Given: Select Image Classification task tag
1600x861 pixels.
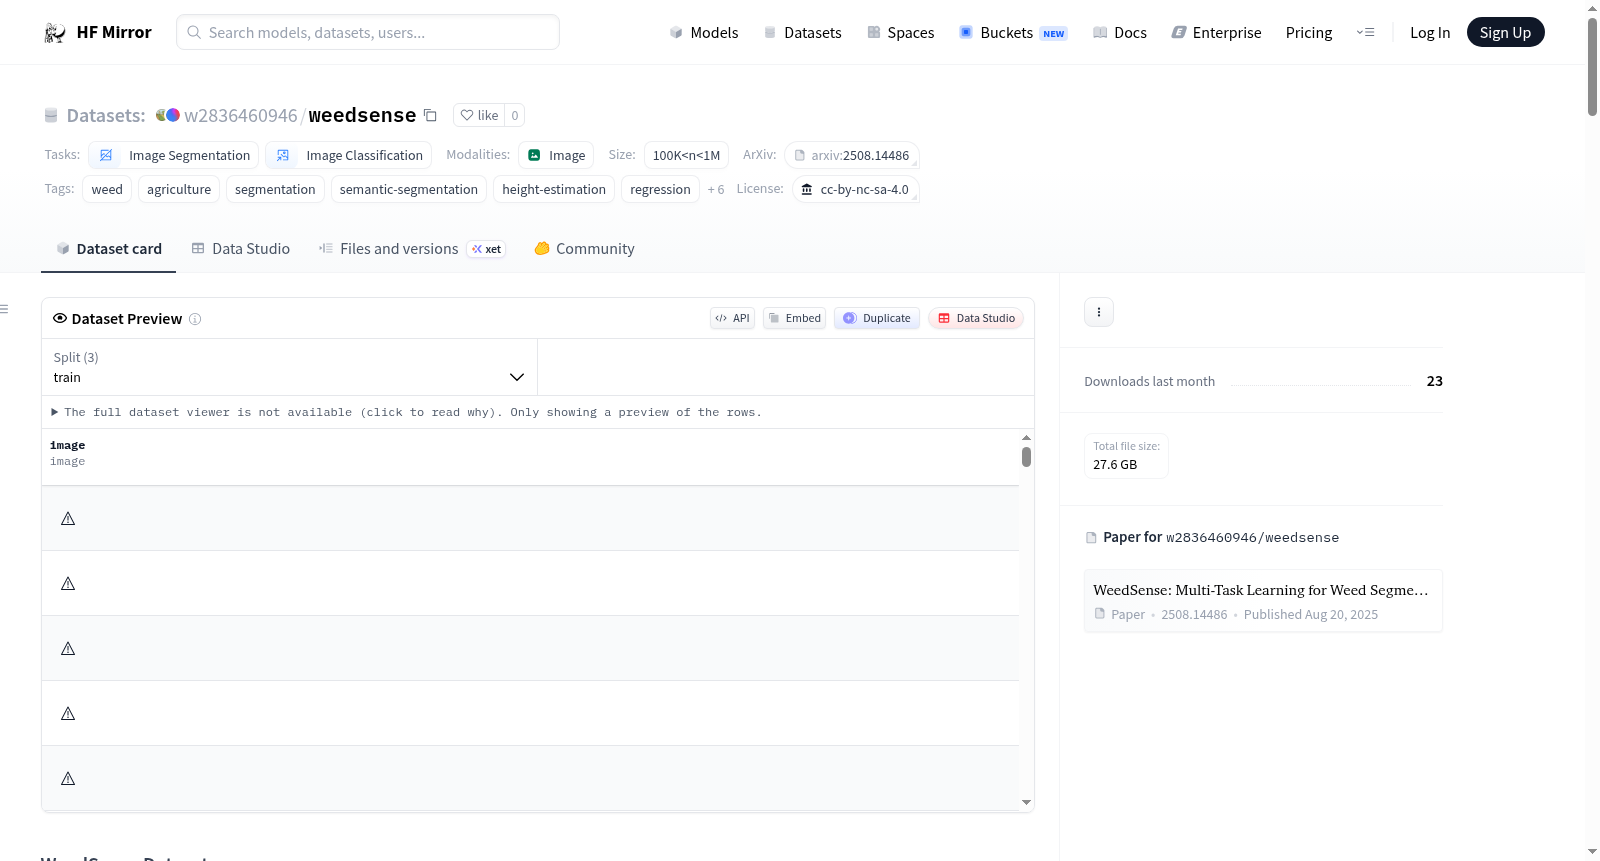Looking at the screenshot, I should [349, 155].
